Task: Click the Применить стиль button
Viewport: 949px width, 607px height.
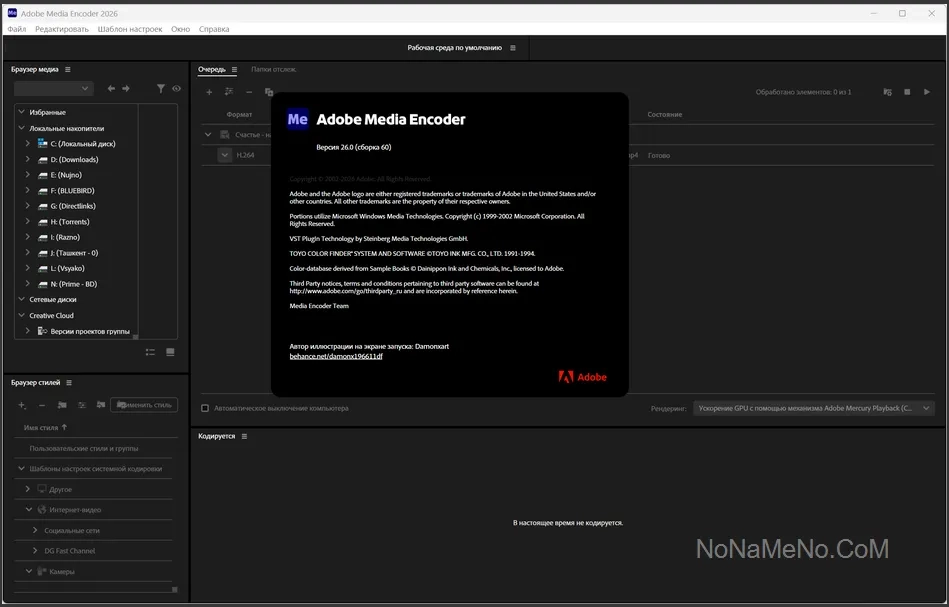Action: click(x=144, y=405)
